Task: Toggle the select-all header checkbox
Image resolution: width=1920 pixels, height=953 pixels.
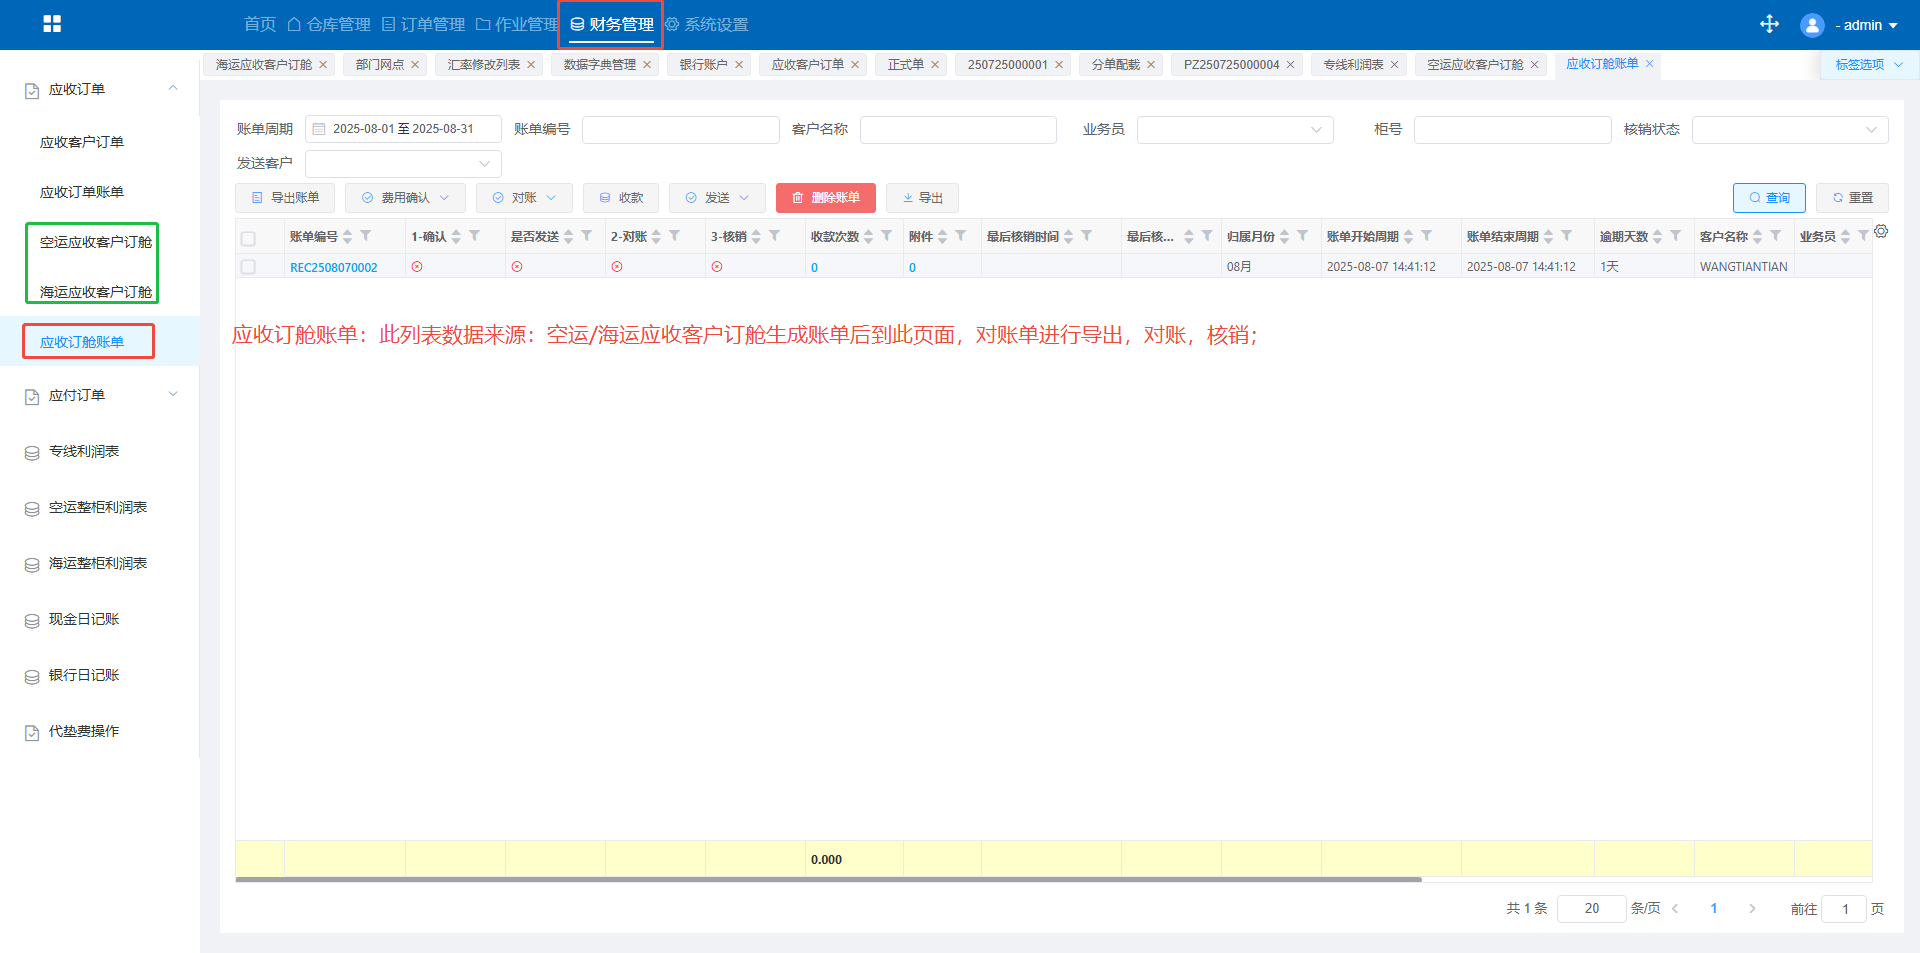Action: pyautogui.click(x=248, y=238)
